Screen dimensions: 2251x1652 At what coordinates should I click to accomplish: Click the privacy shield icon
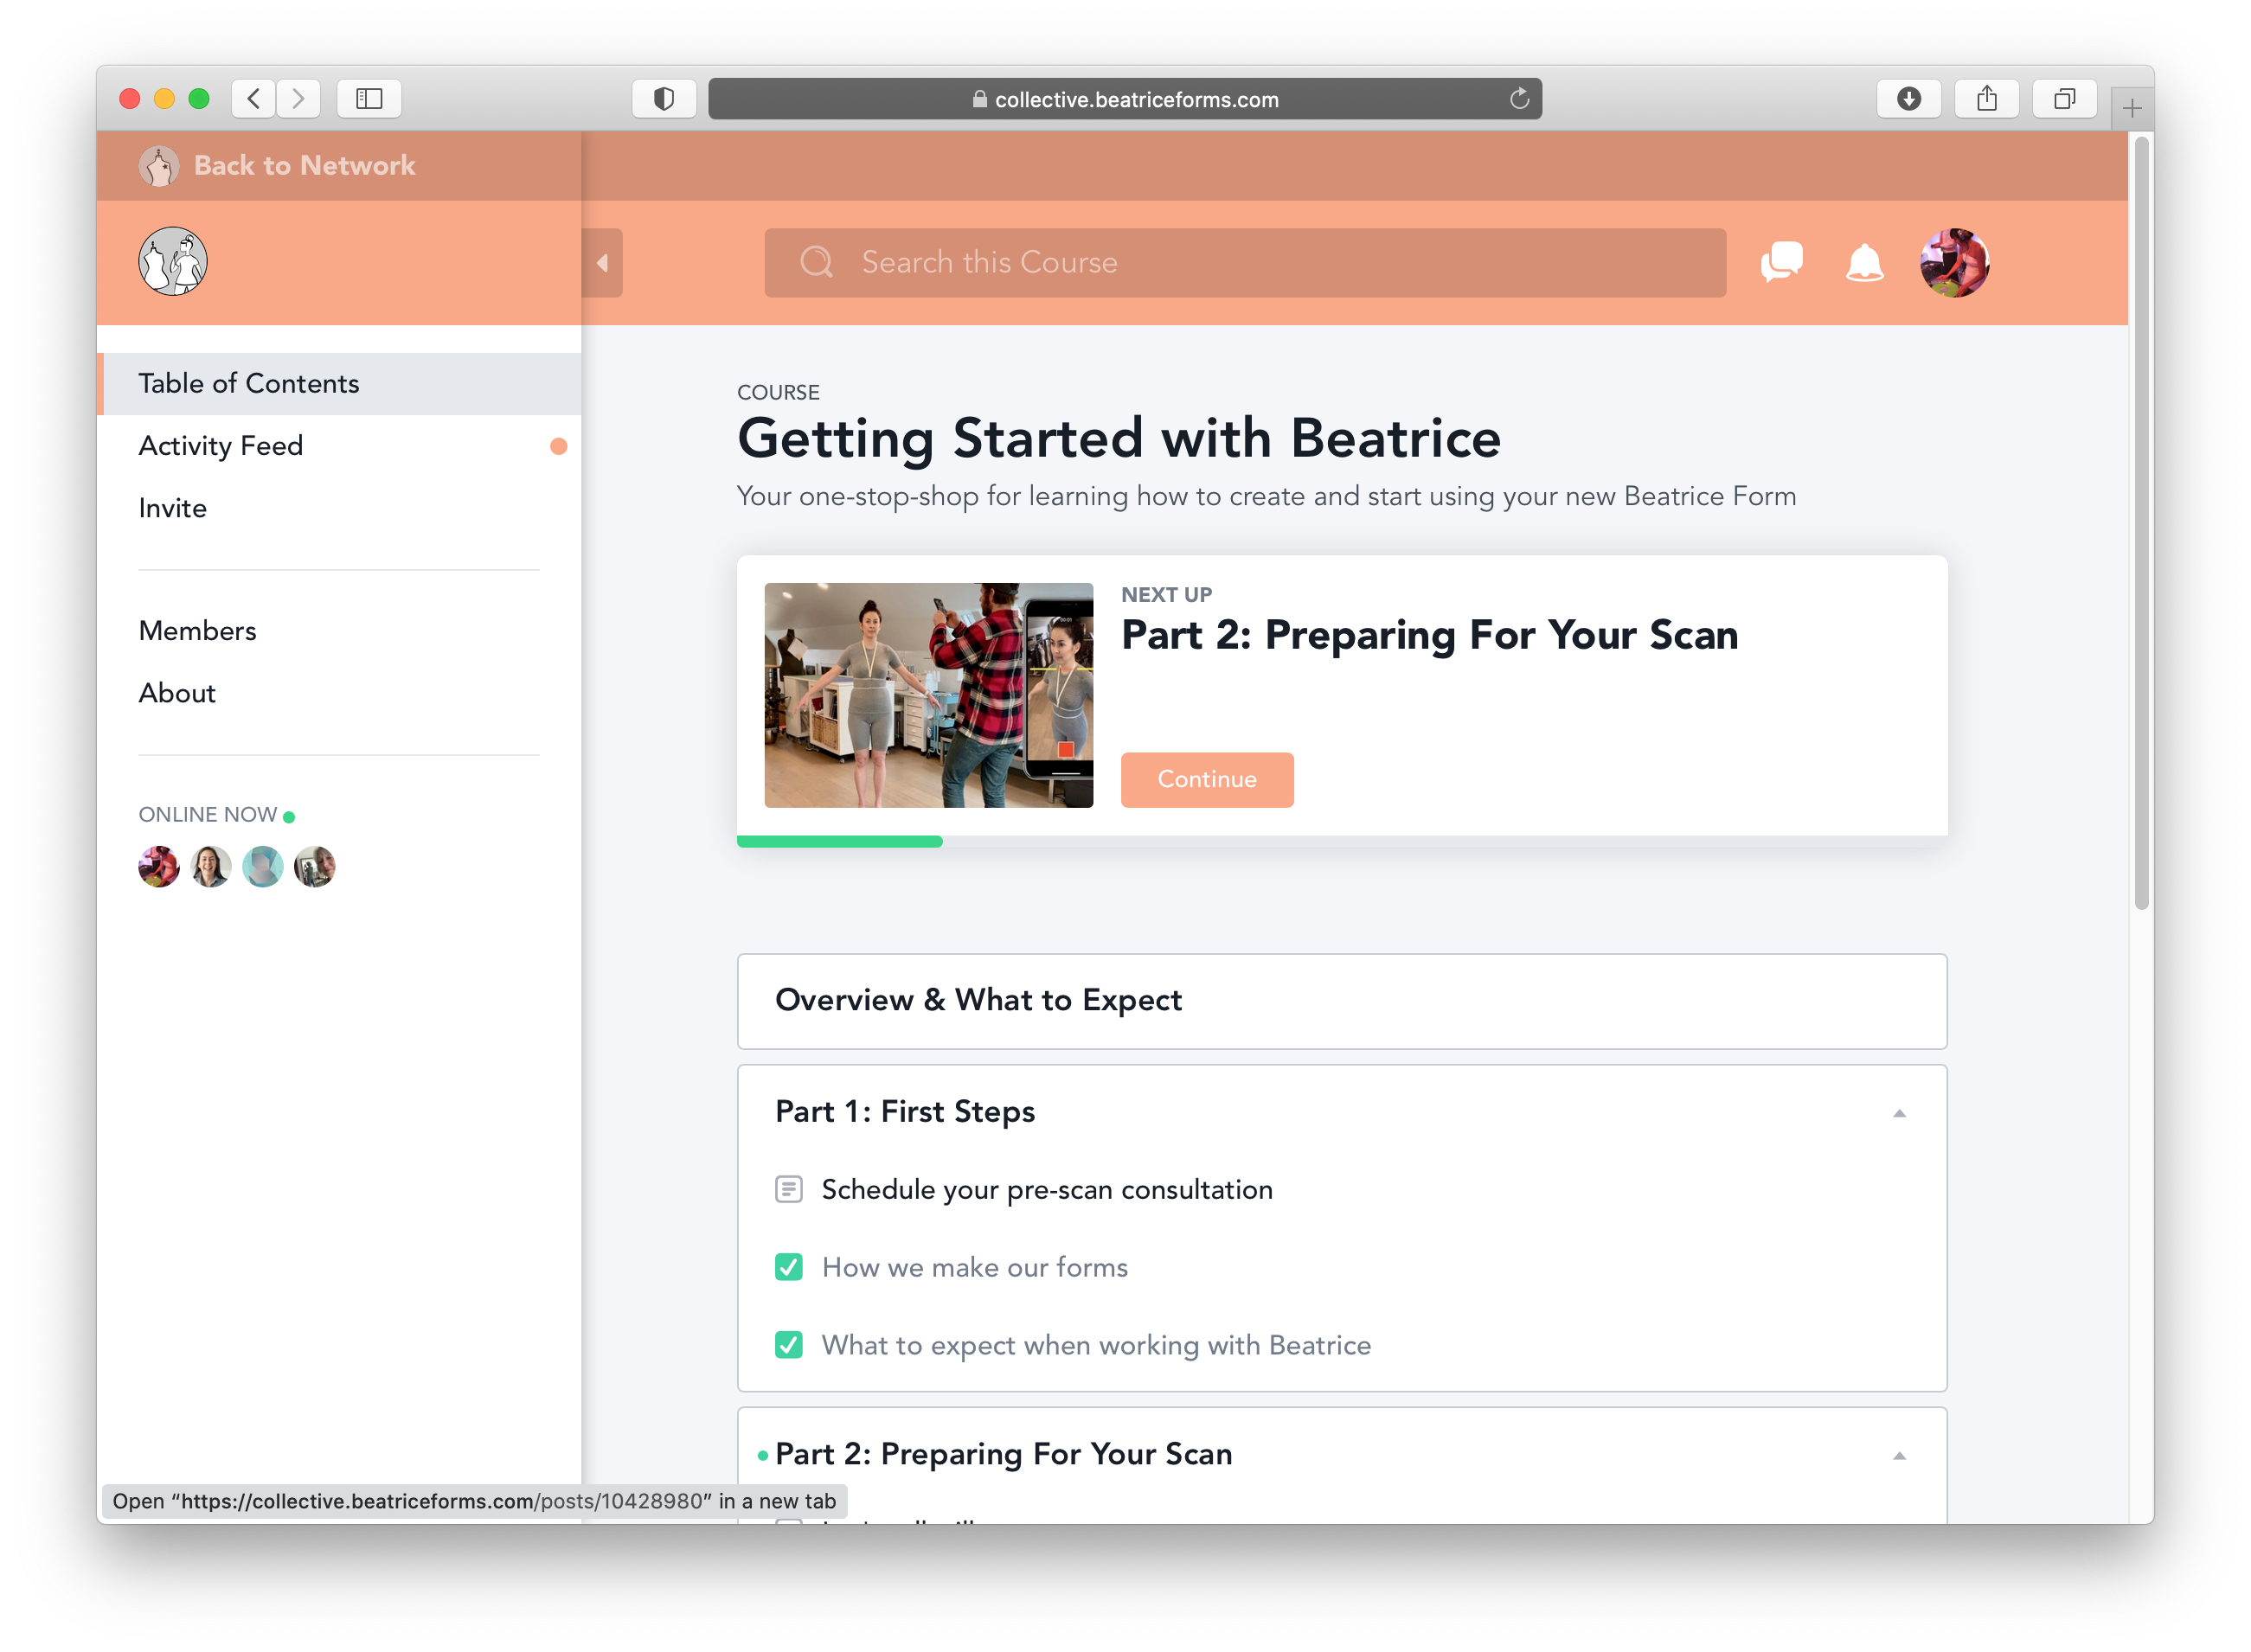pos(664,98)
